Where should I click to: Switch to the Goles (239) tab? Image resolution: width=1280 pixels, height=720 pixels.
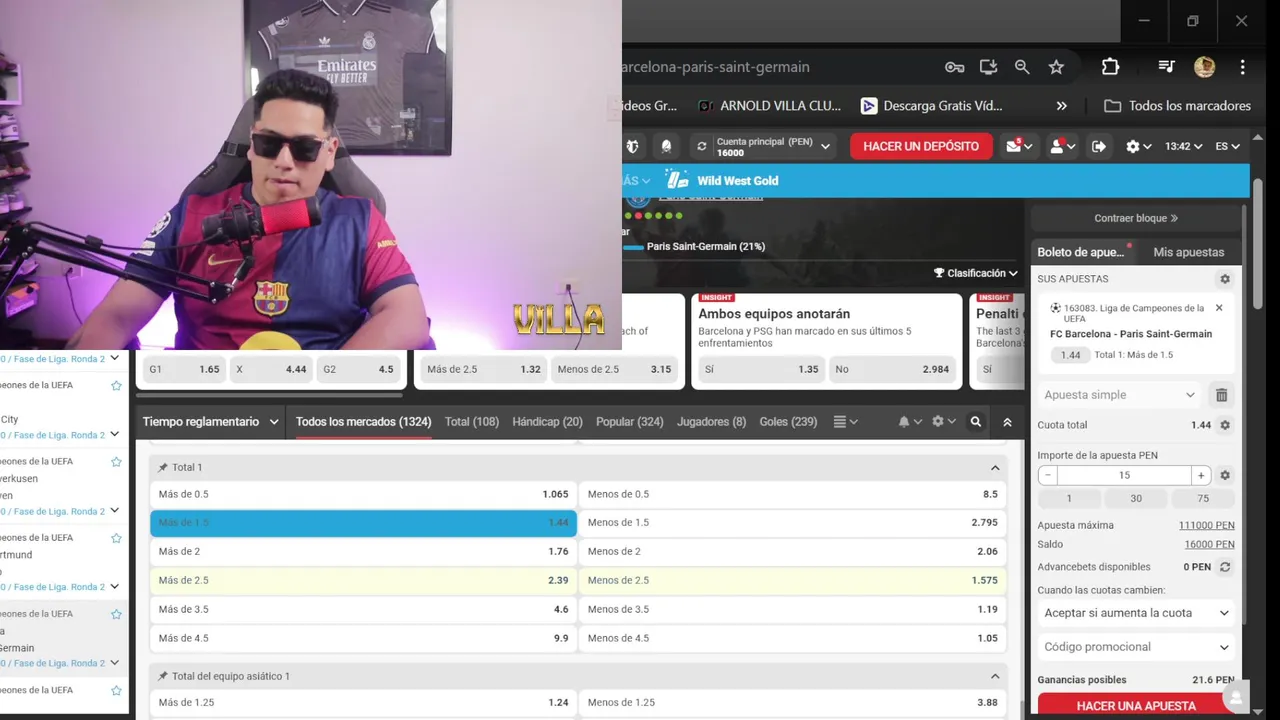[788, 422]
